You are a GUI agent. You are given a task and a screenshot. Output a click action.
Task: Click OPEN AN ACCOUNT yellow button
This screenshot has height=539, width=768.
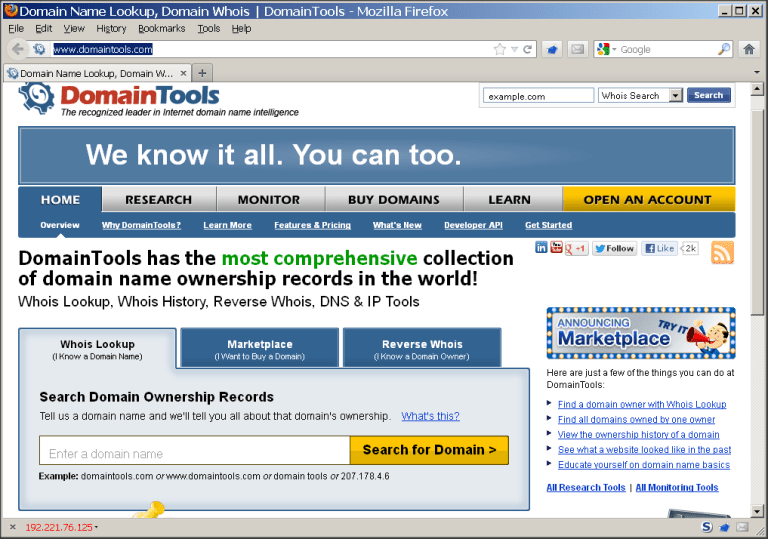648,199
